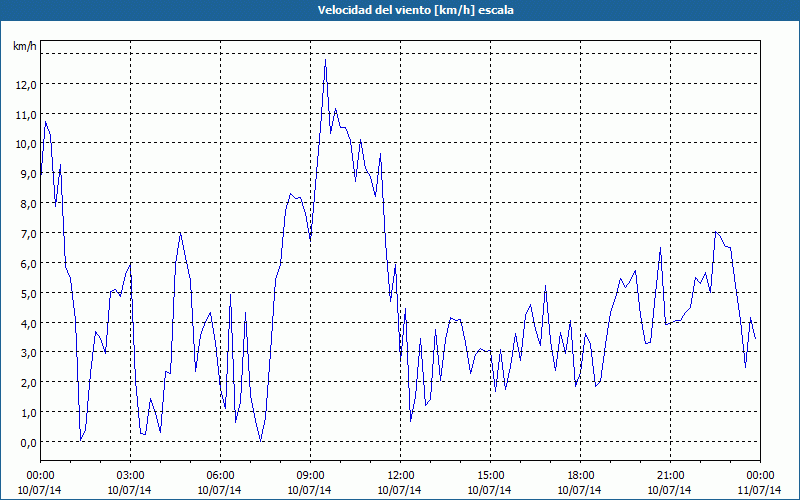
Task: Click the '1,0' vertical axis label
Action: click(x=29, y=413)
